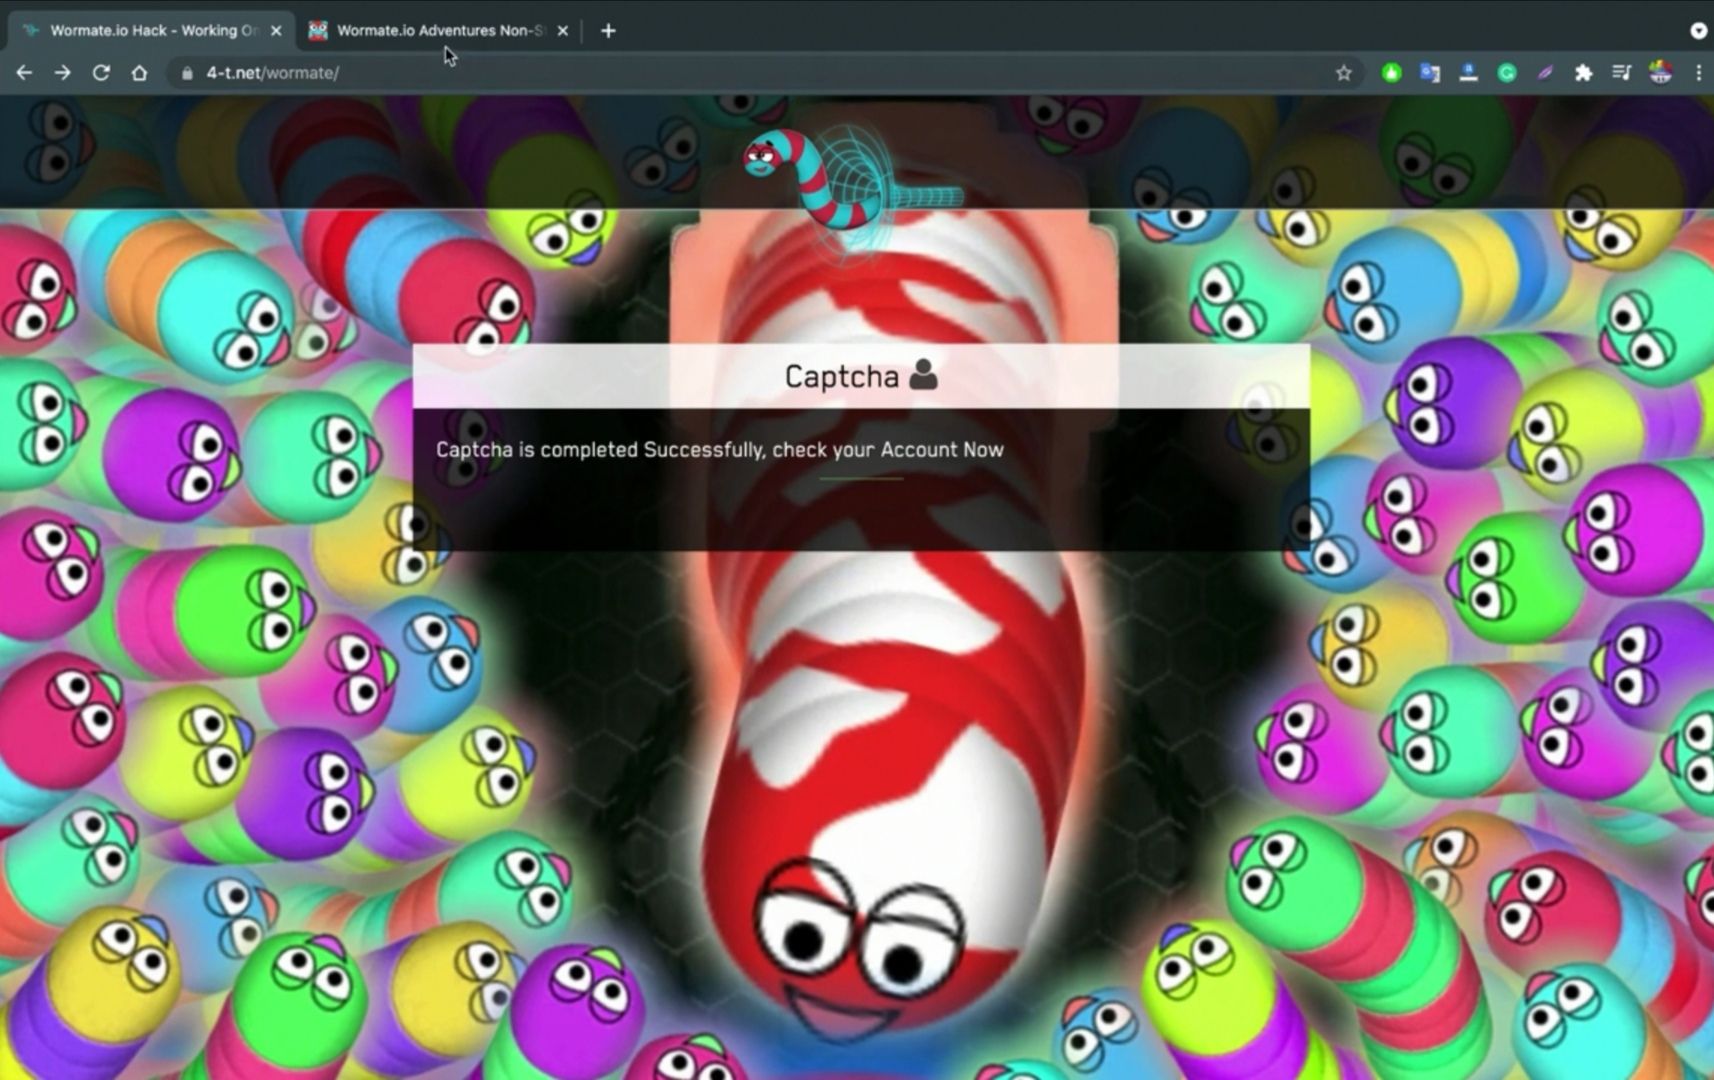Image resolution: width=1714 pixels, height=1080 pixels.
Task: Open the Chrome three-dot menu
Action: point(1698,73)
